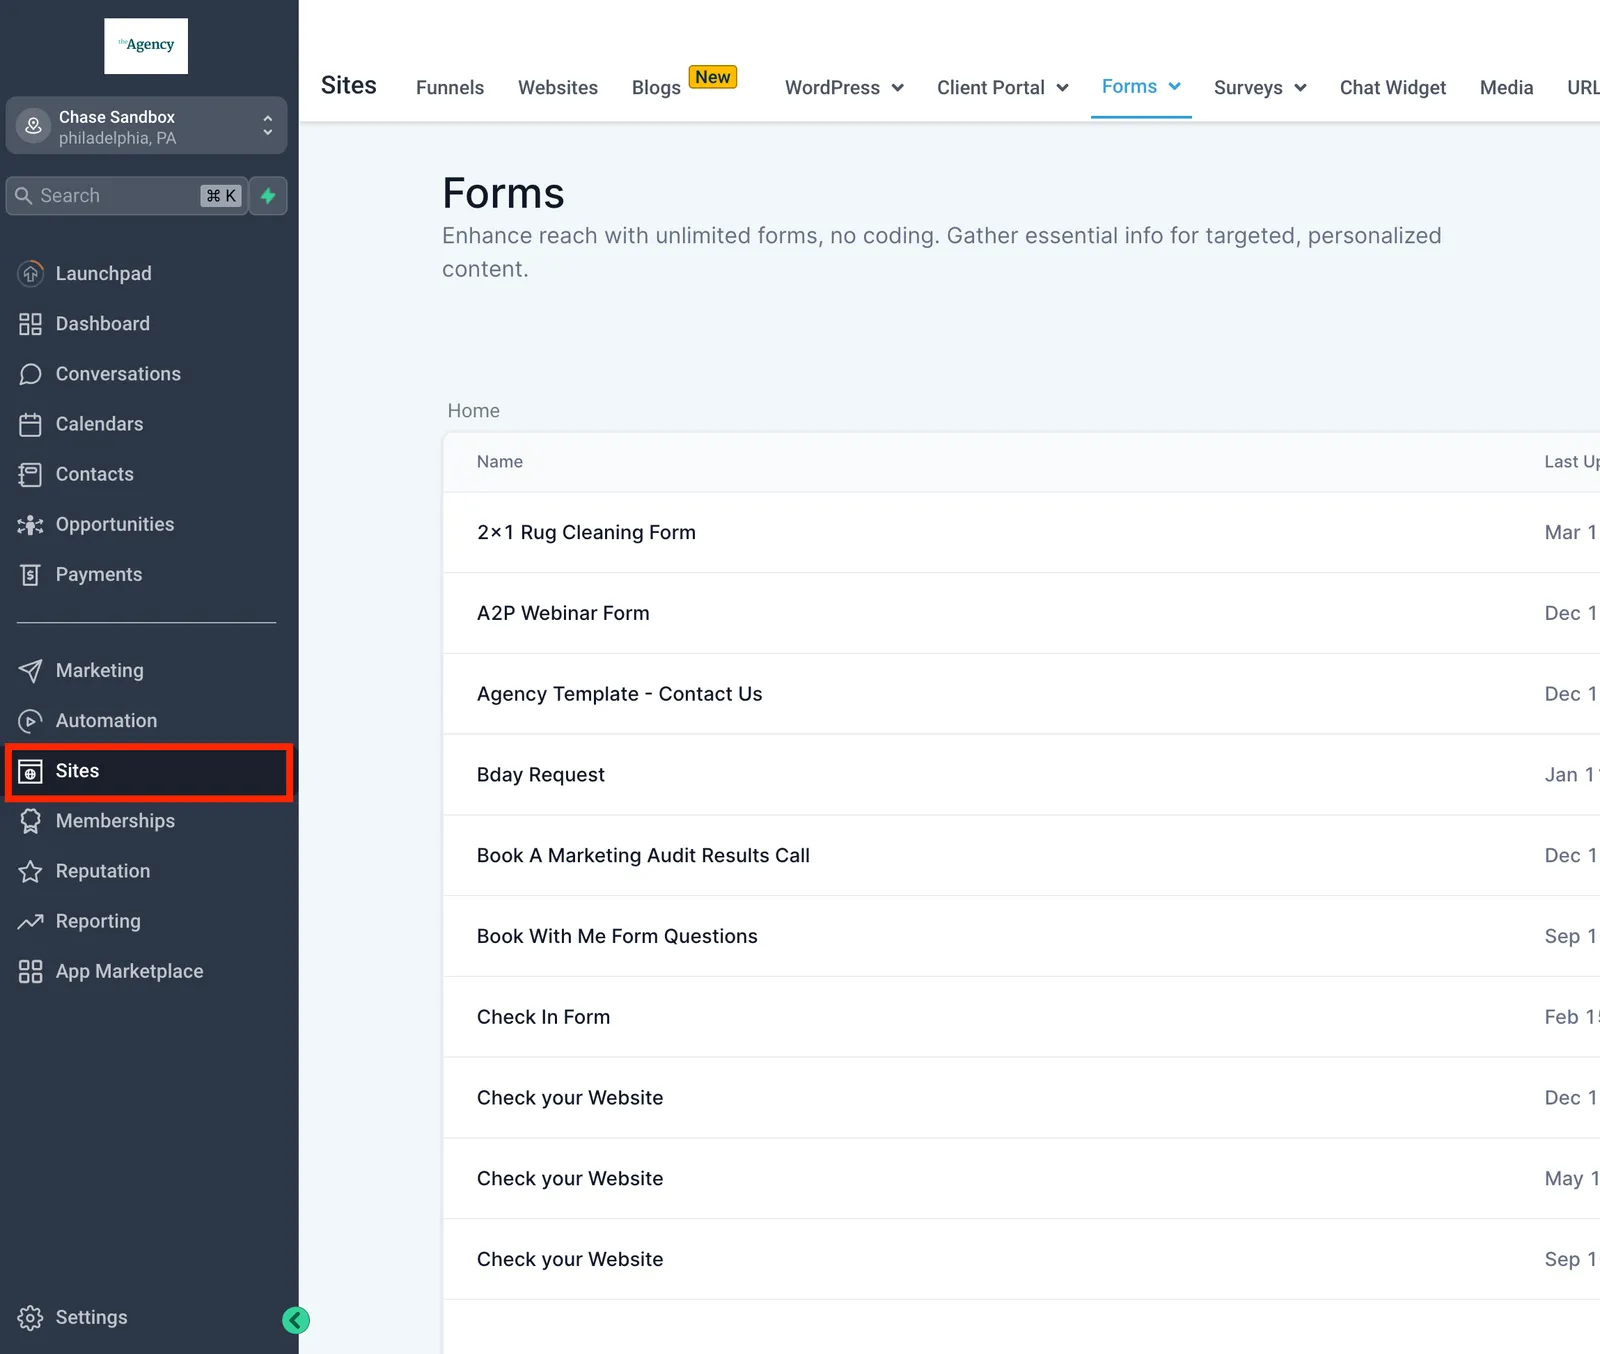Click the magnifying glass search icon
The height and width of the screenshot is (1354, 1600).
click(24, 196)
